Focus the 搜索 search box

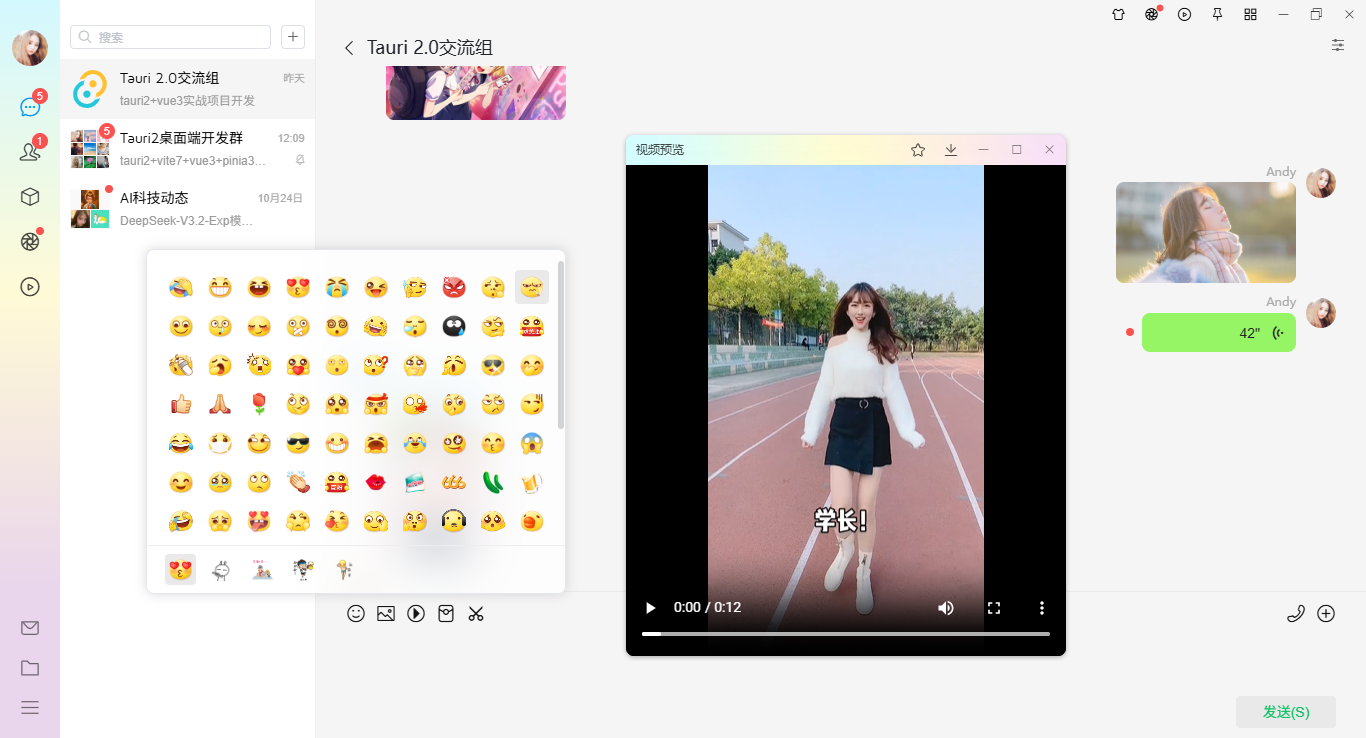171,37
